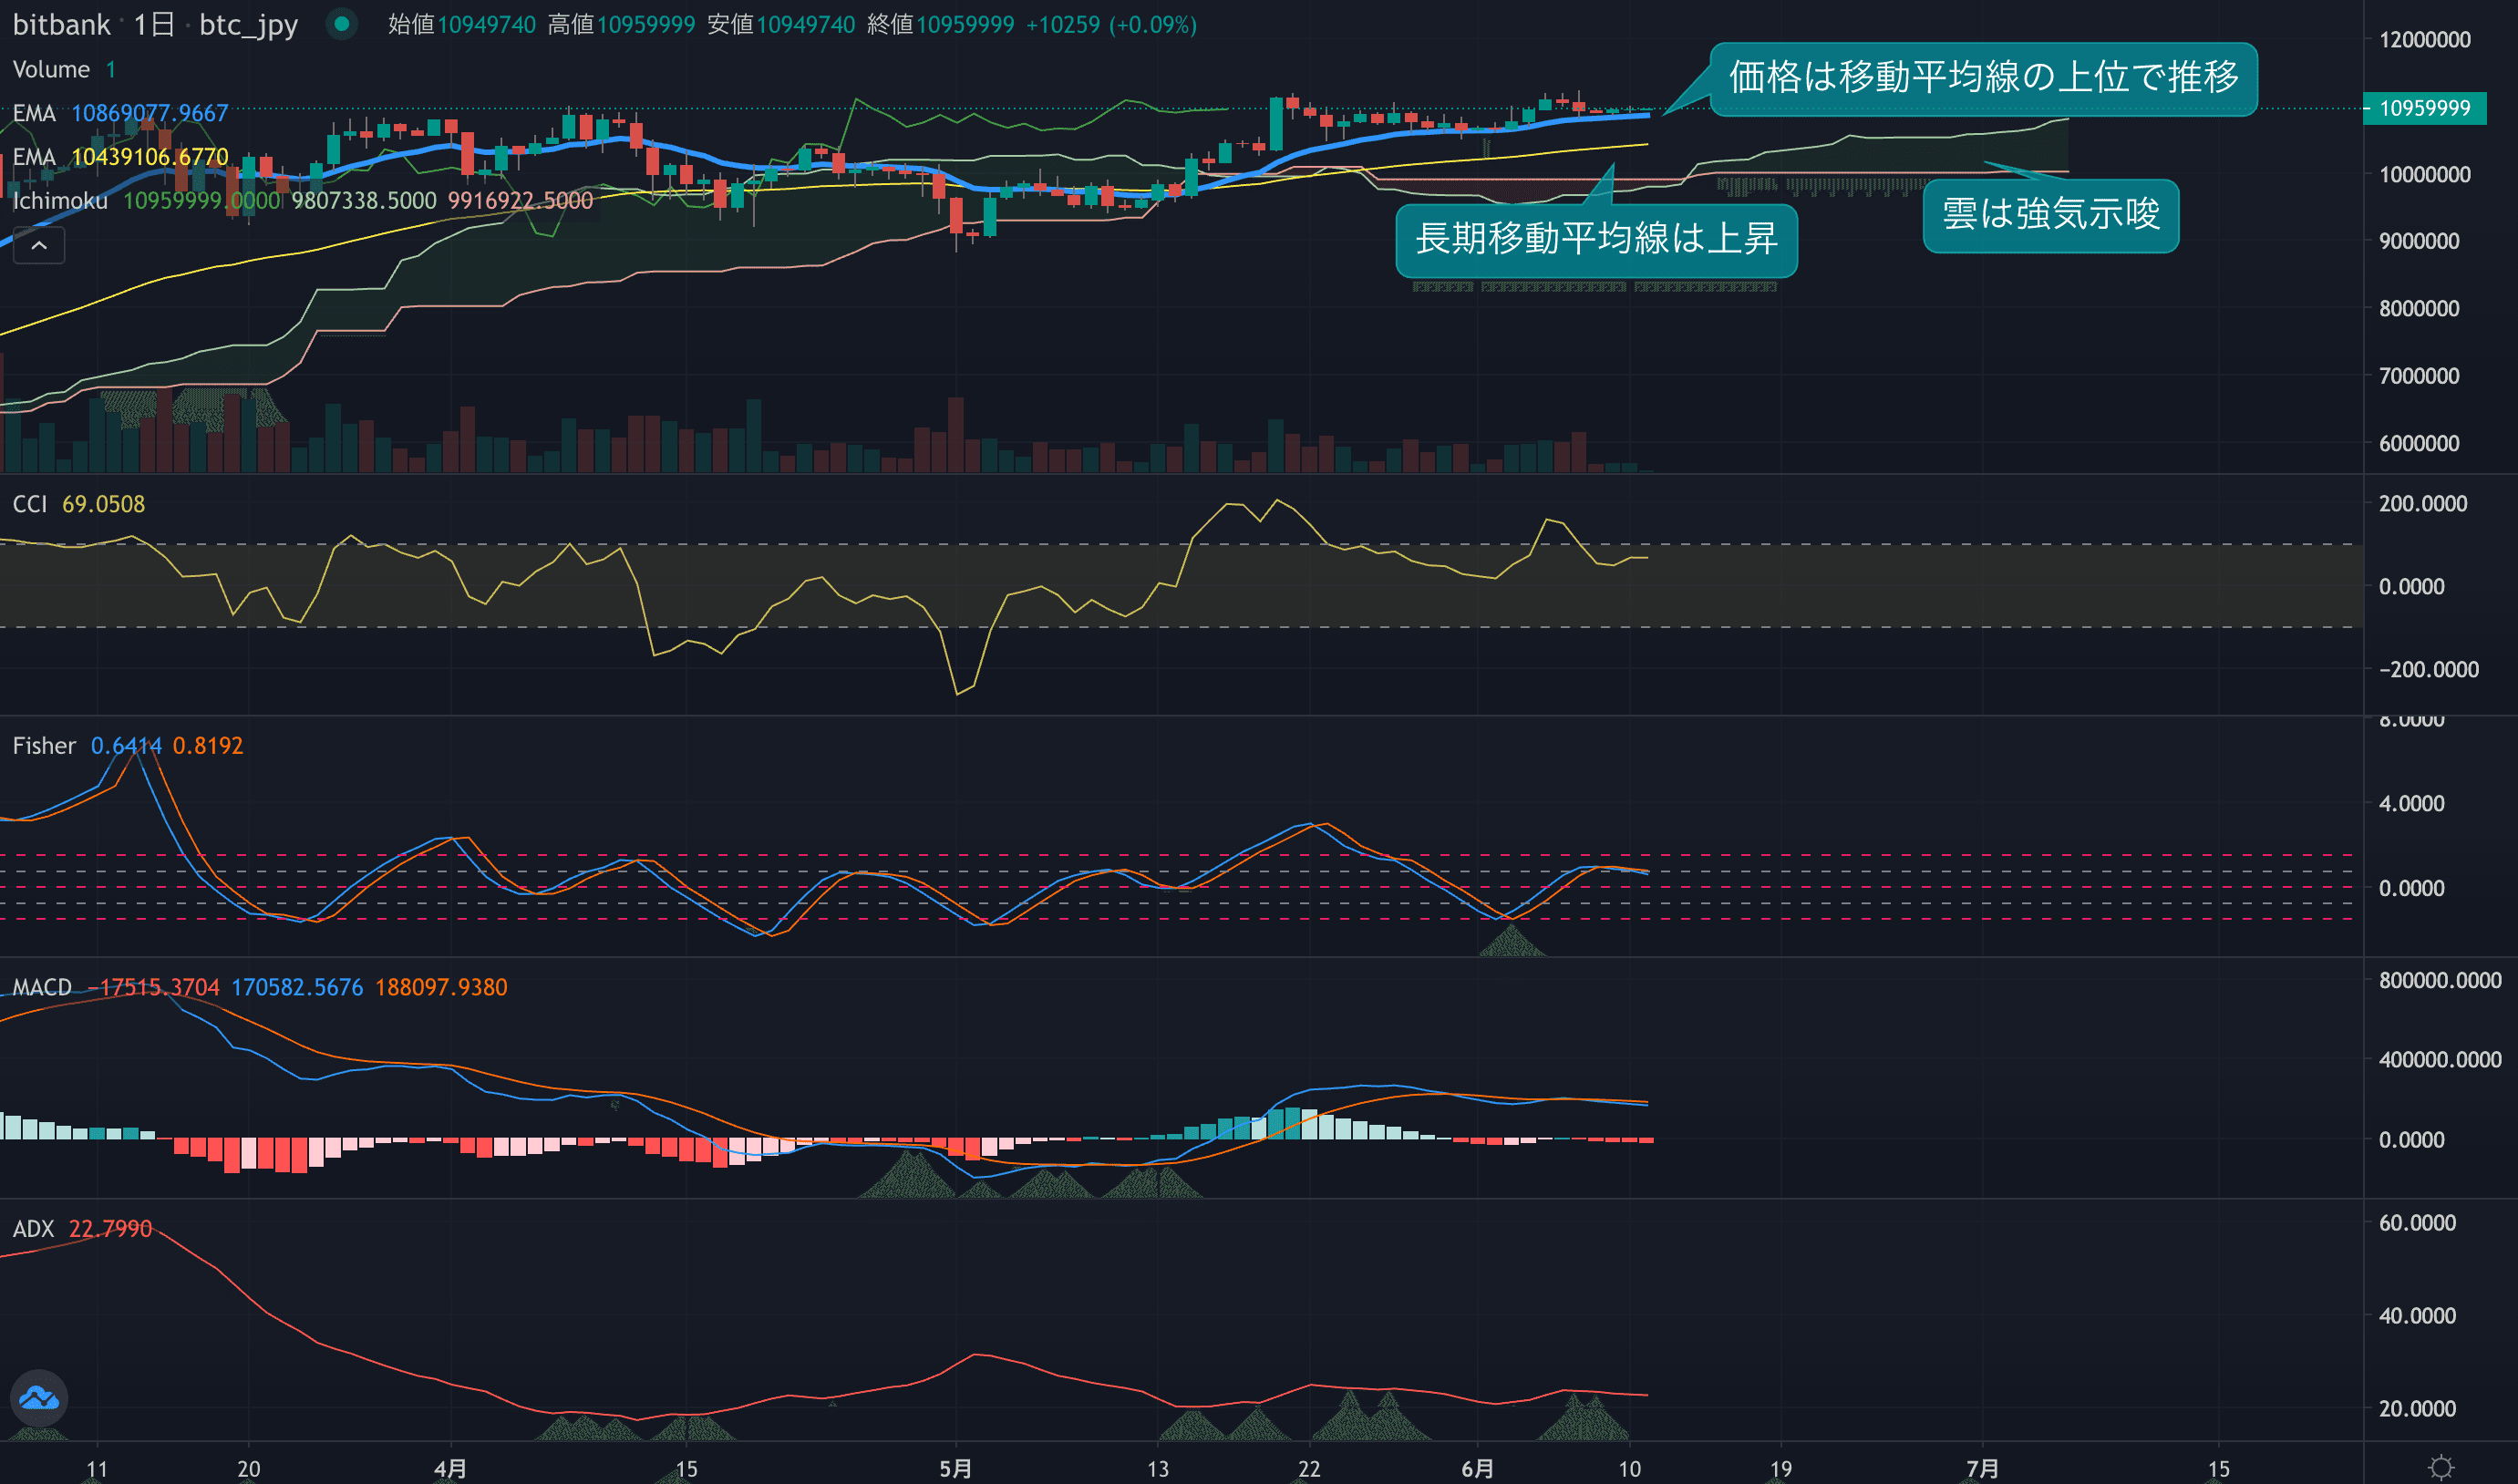Select the yellow EMA 10439106 legend
Viewport: 2518px width, 1484px height.
[34, 157]
